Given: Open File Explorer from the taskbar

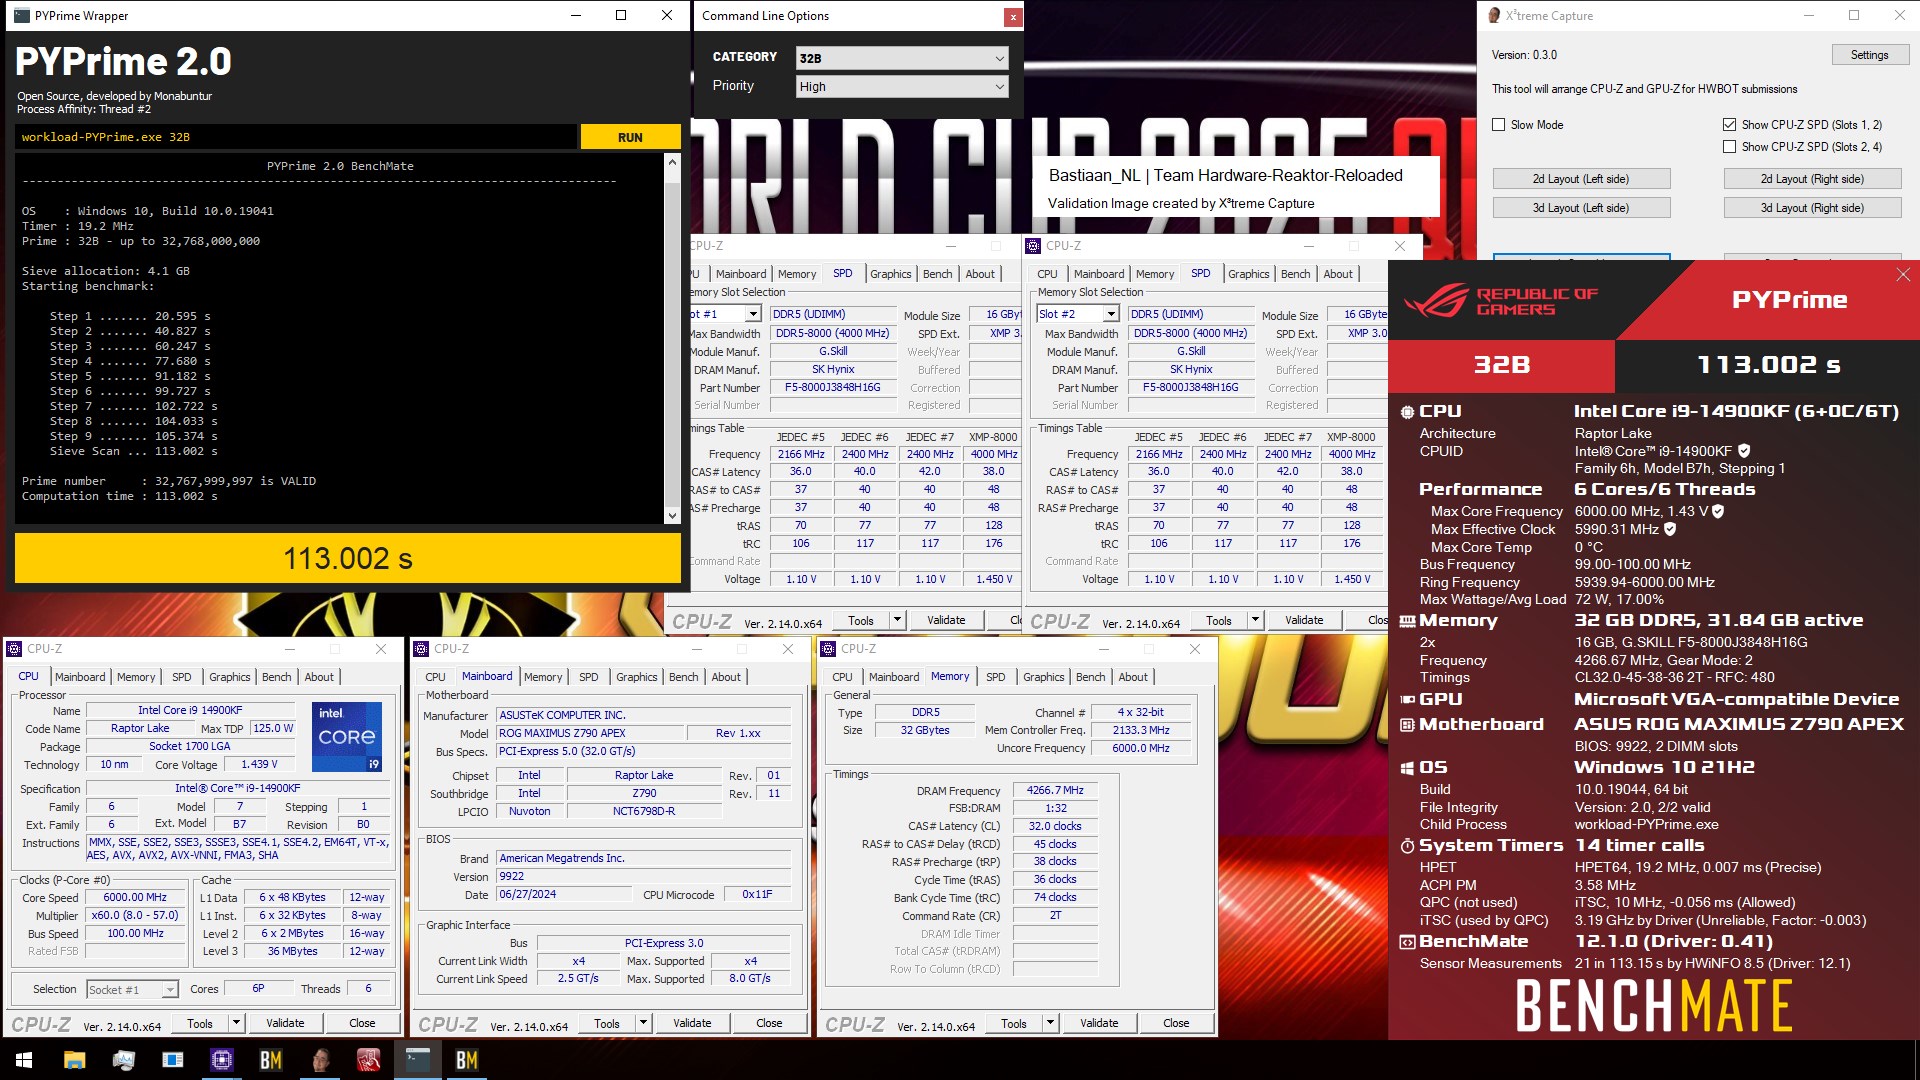Looking at the screenshot, I should 74,1060.
